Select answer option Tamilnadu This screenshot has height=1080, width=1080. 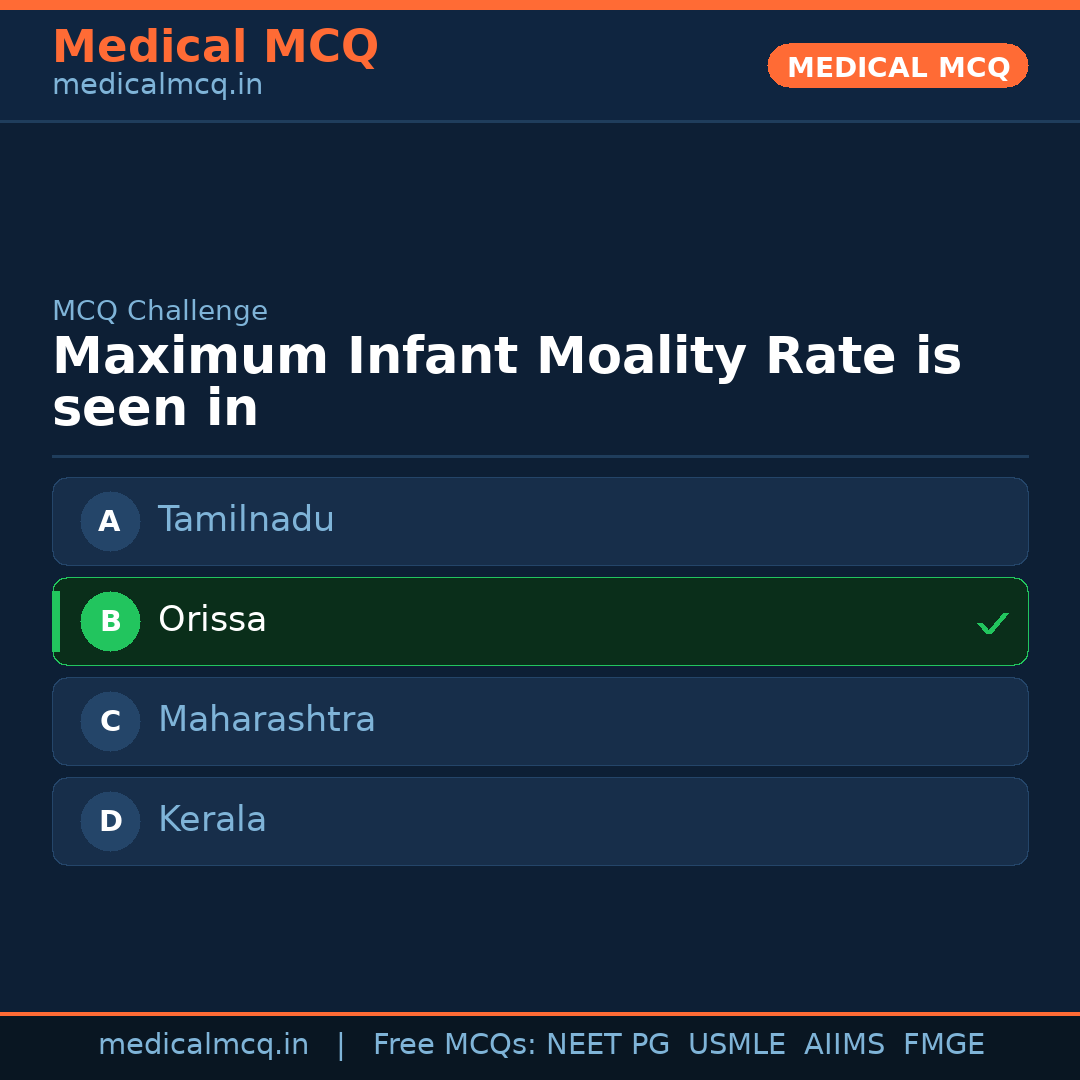540,521
